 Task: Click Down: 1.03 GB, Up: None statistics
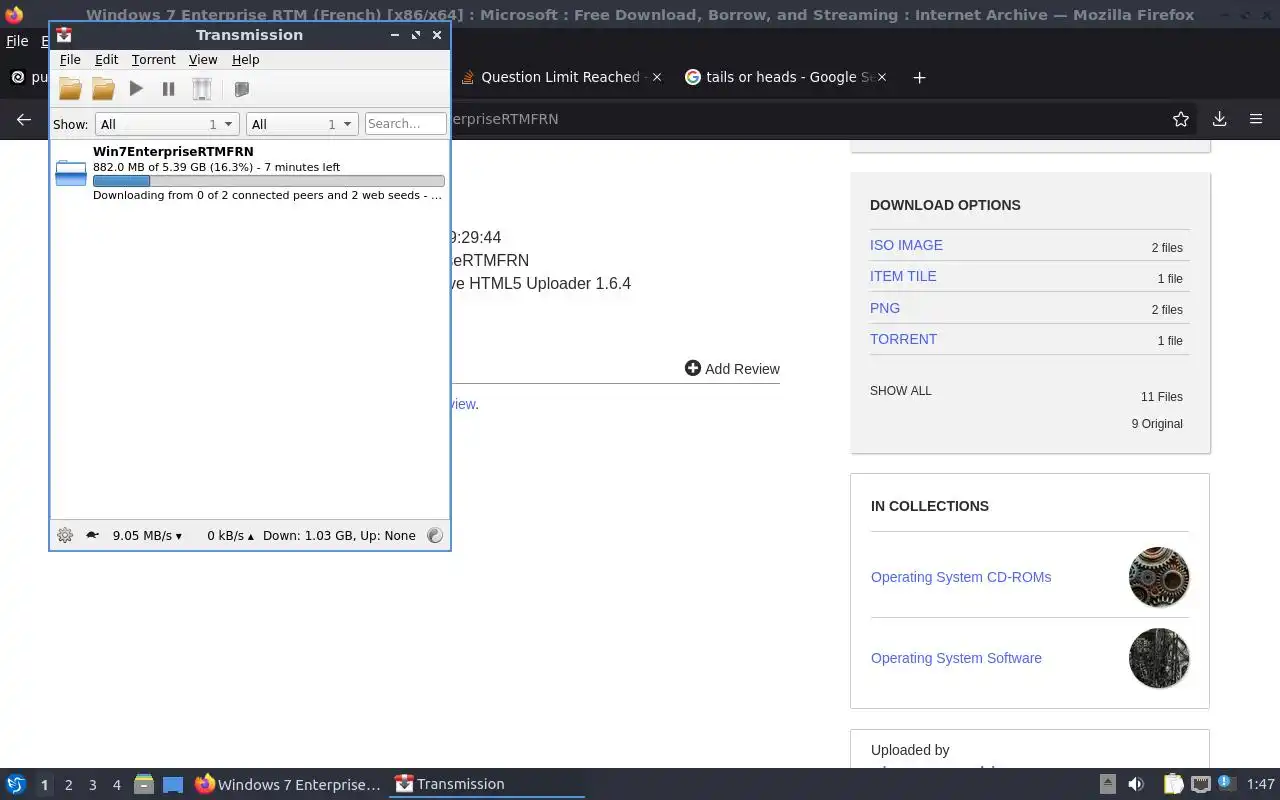(x=339, y=535)
